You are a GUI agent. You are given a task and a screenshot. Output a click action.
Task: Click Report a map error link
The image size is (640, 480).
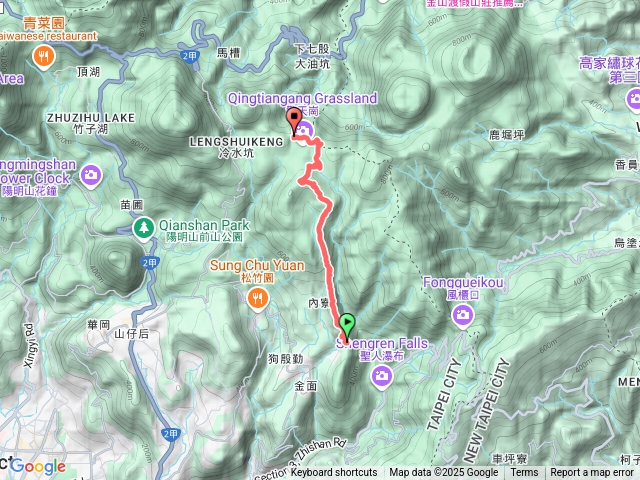592,473
